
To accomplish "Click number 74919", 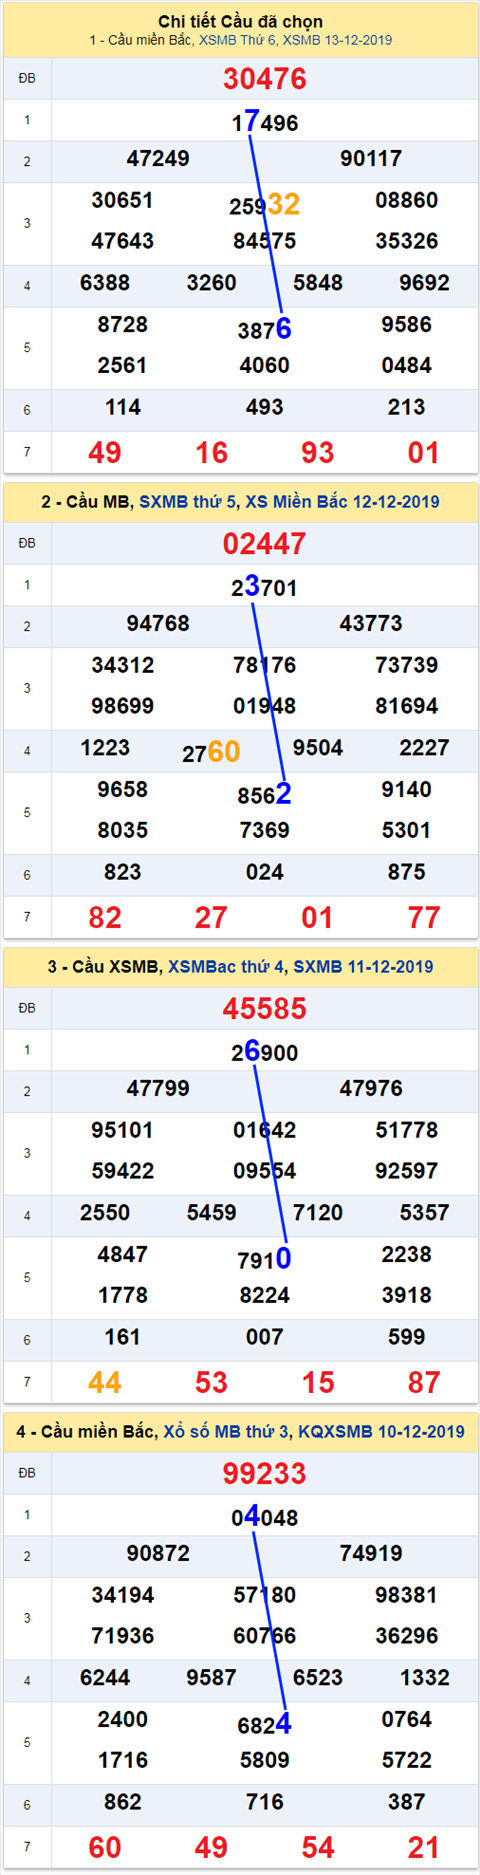I will pos(371,1554).
